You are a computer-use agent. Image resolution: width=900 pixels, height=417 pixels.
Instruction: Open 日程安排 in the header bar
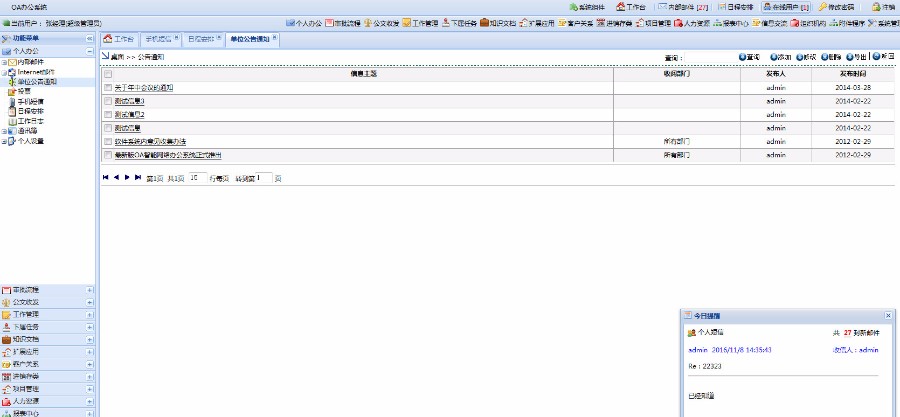click(736, 7)
